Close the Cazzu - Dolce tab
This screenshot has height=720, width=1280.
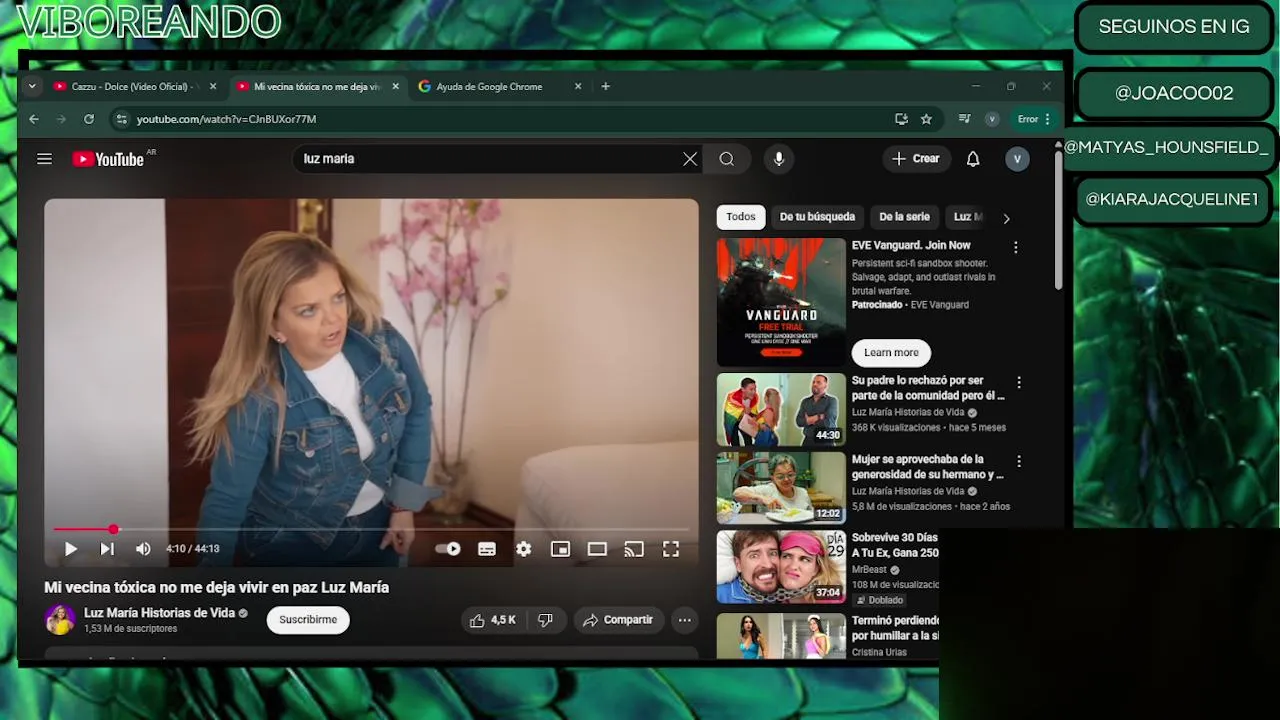click(x=213, y=87)
